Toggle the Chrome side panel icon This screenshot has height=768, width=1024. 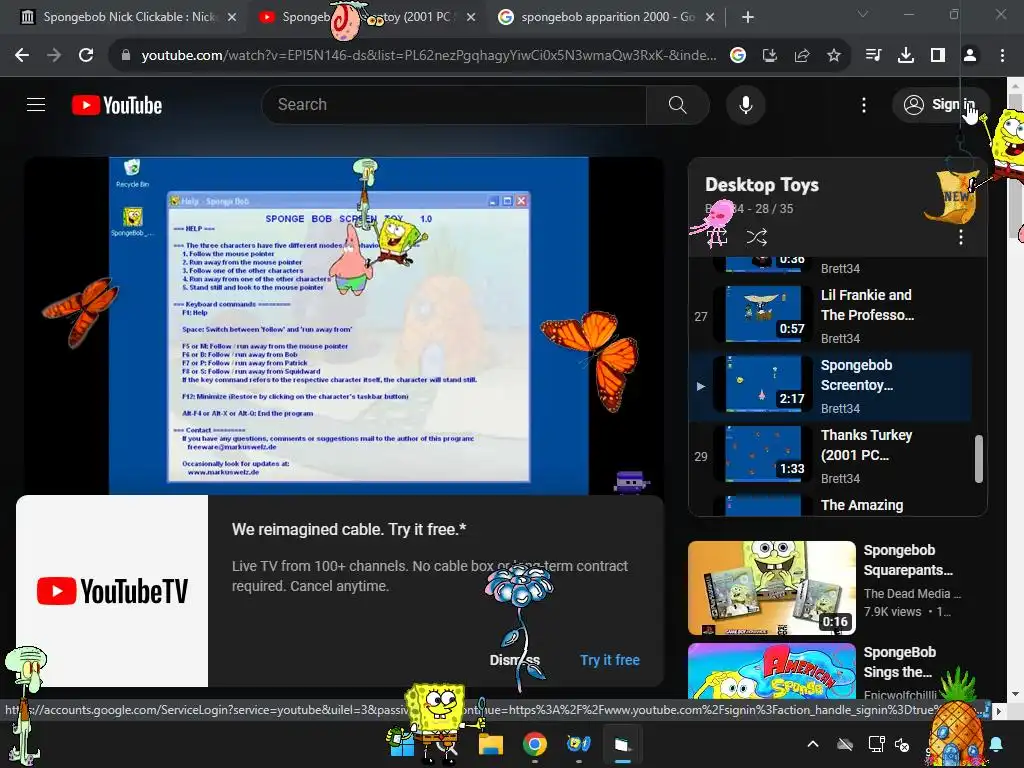[x=938, y=56]
